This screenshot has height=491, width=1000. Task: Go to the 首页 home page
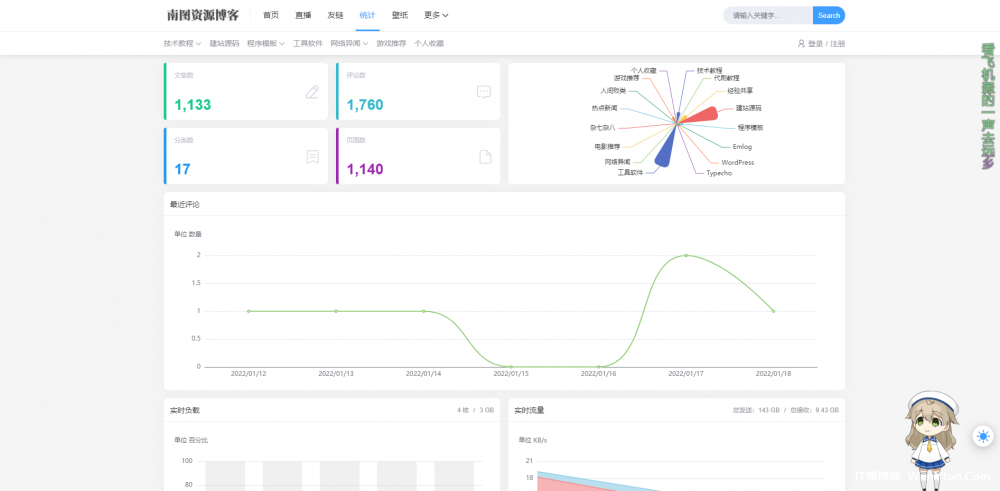pos(271,15)
